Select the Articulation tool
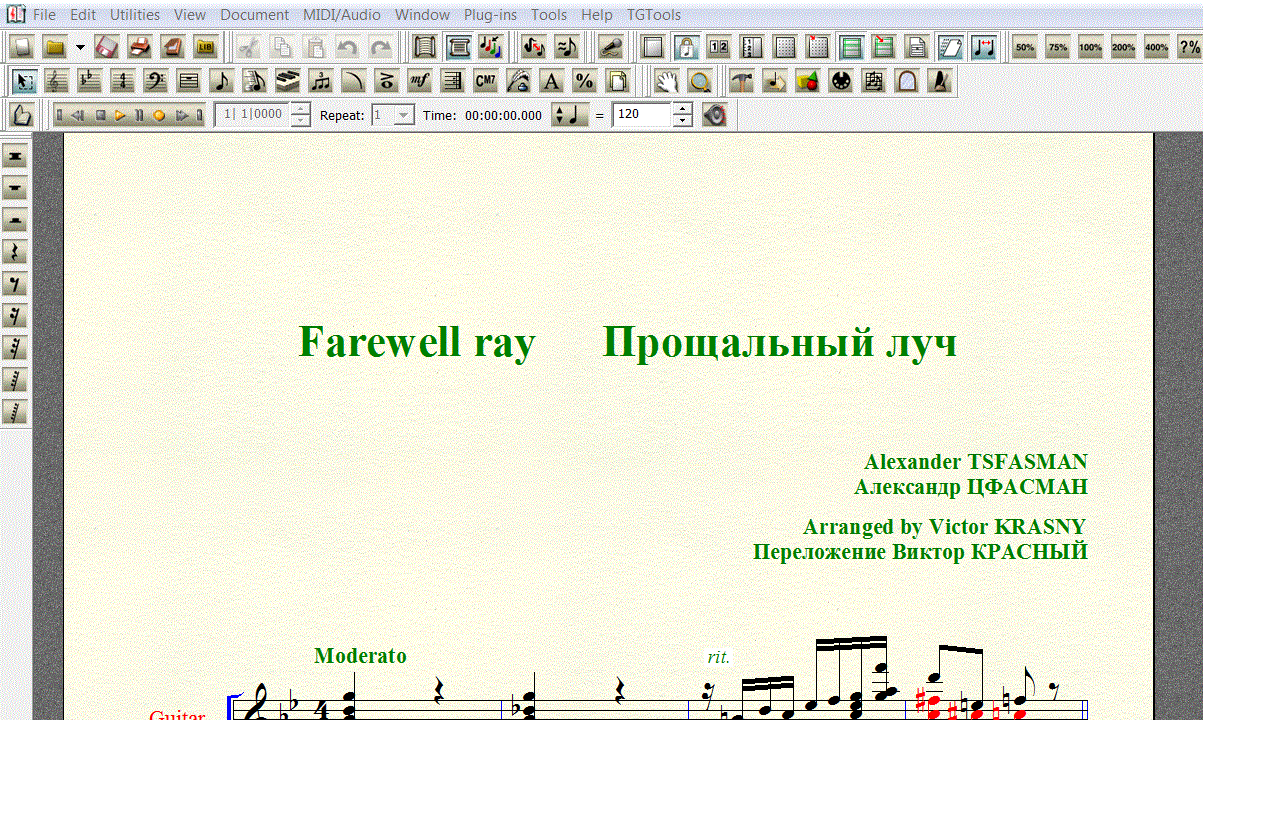 pos(386,81)
